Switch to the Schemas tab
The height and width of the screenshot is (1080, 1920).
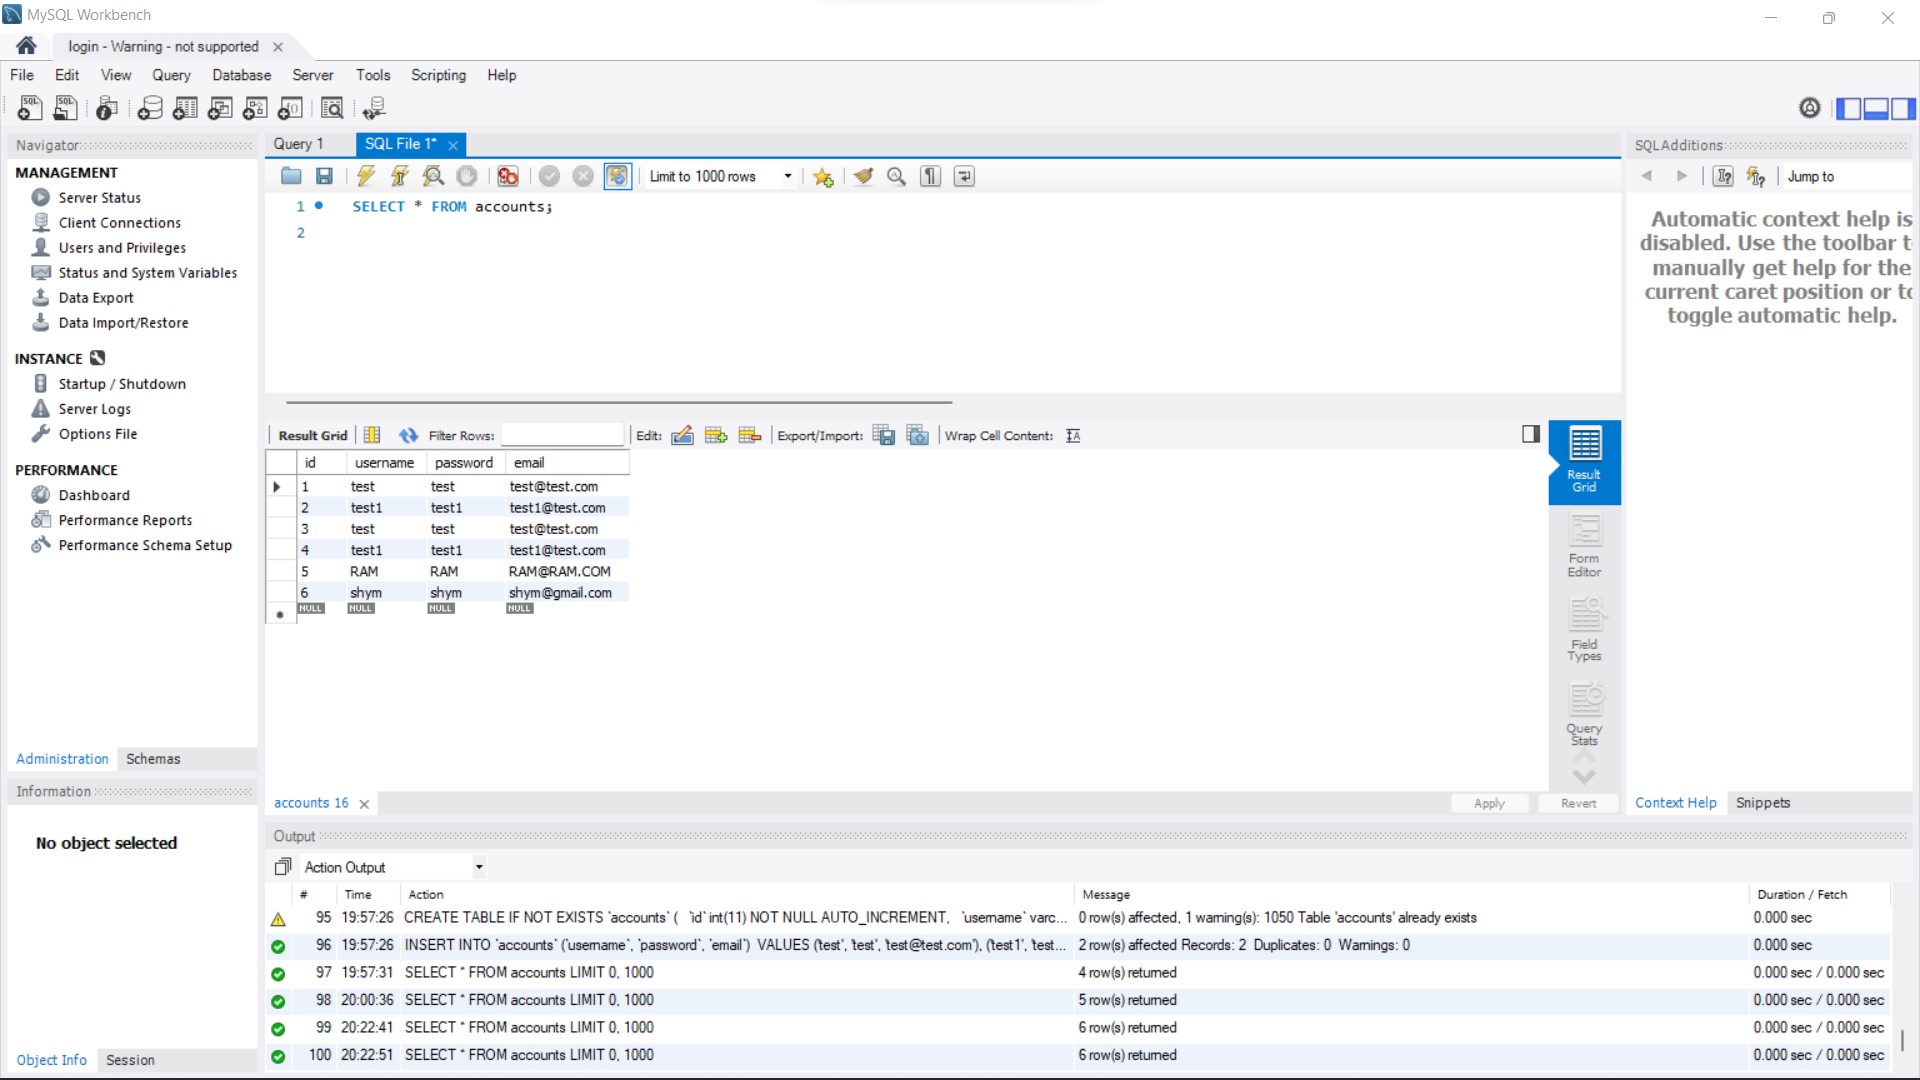tap(153, 759)
